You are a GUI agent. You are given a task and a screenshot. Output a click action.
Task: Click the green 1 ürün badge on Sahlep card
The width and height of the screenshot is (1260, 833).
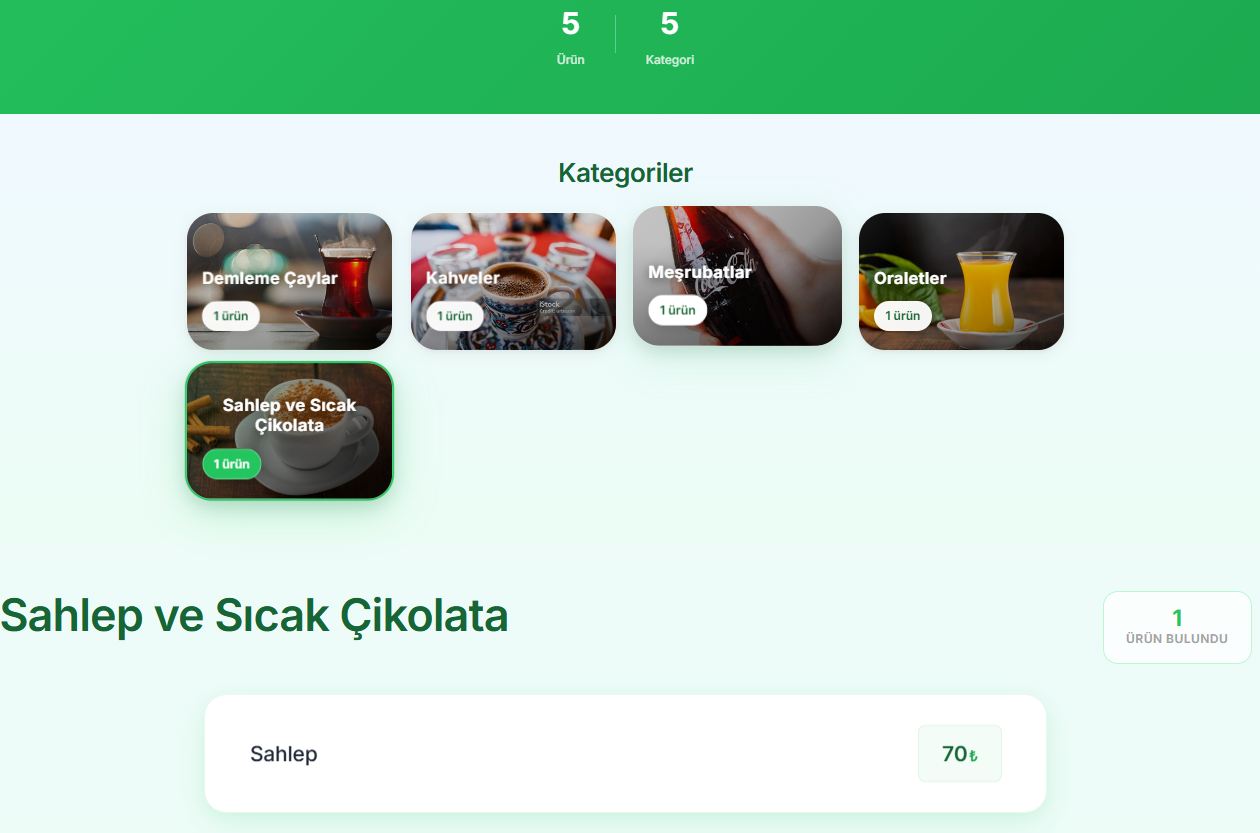point(231,464)
